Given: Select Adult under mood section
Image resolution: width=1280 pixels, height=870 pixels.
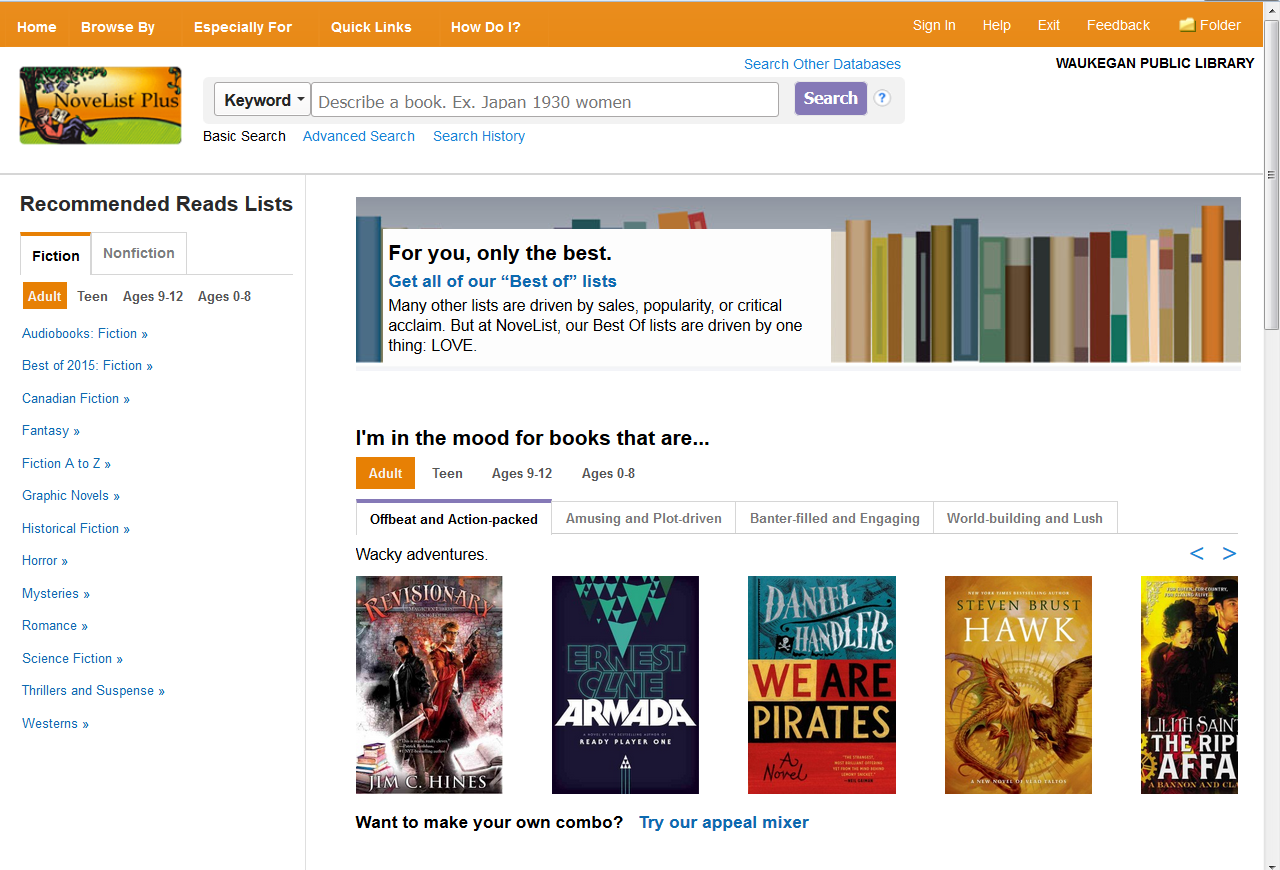Looking at the screenshot, I should click(x=385, y=473).
